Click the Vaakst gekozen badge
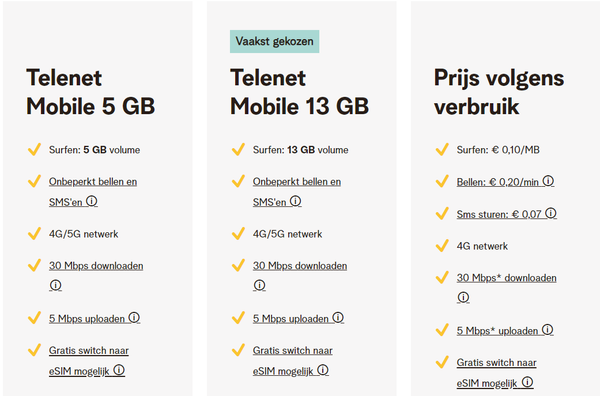The height and width of the screenshot is (396, 600). click(274, 41)
